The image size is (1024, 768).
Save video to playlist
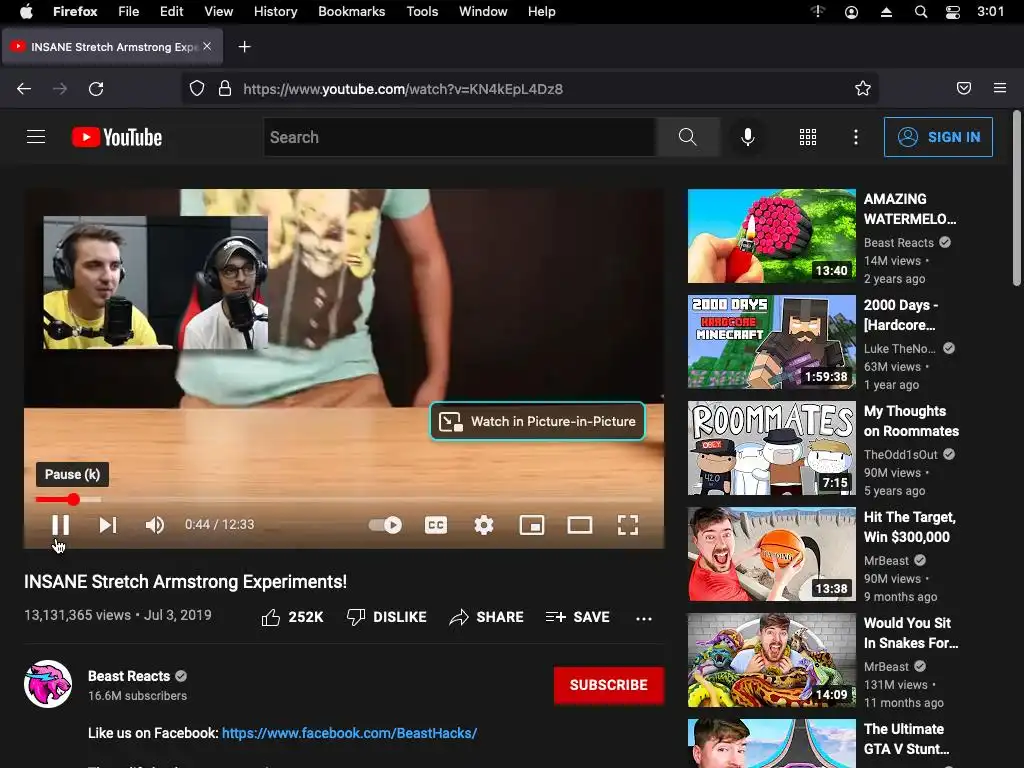577,617
